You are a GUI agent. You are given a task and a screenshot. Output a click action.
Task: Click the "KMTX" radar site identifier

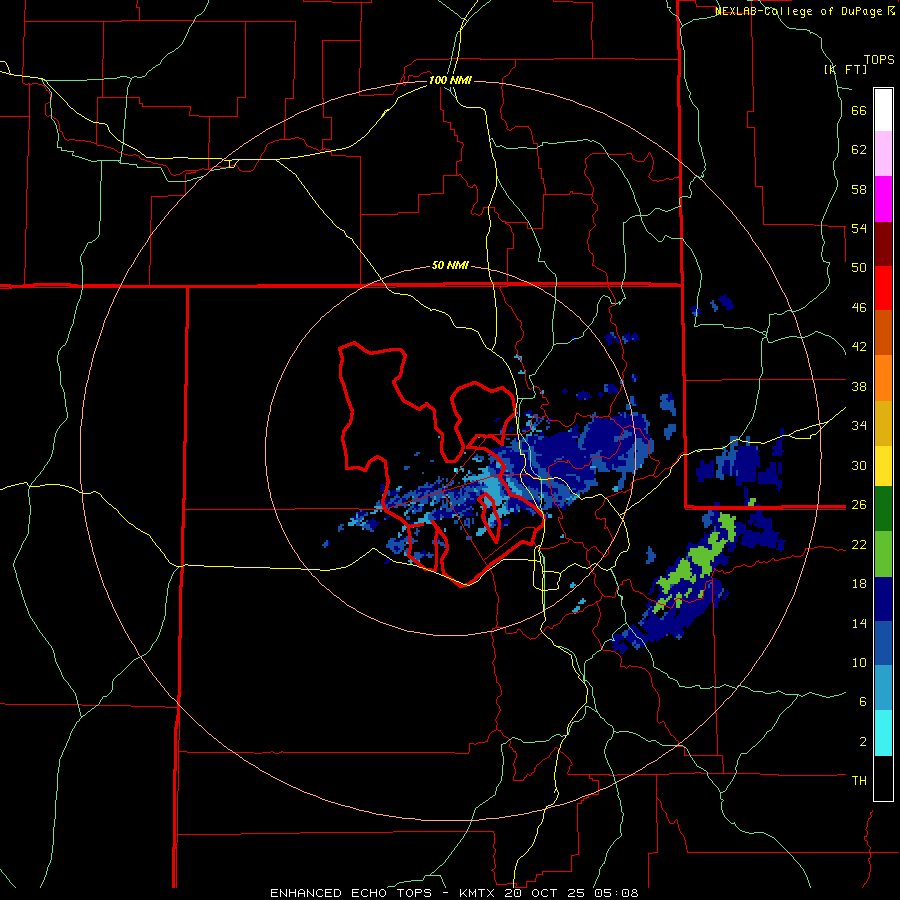[476, 893]
